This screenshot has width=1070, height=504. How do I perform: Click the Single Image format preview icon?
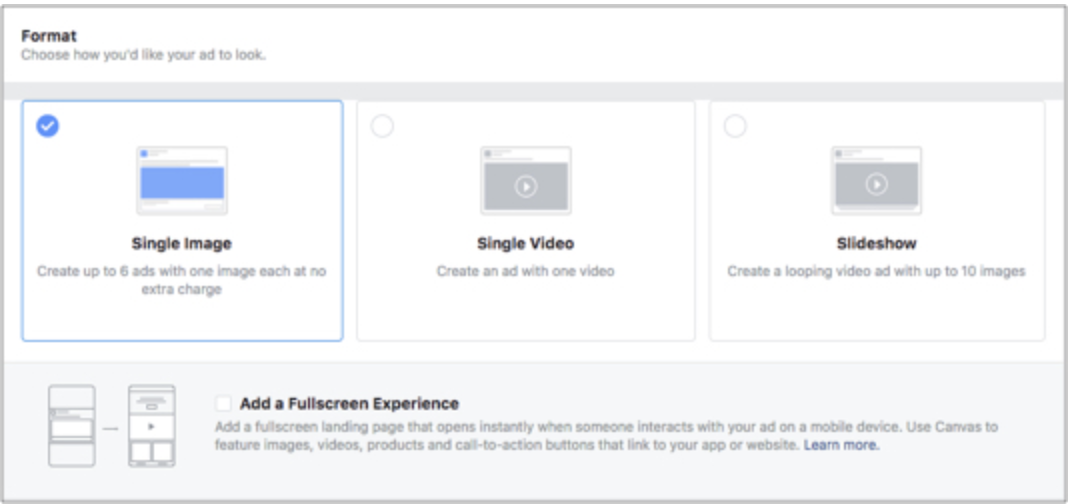tap(181, 181)
